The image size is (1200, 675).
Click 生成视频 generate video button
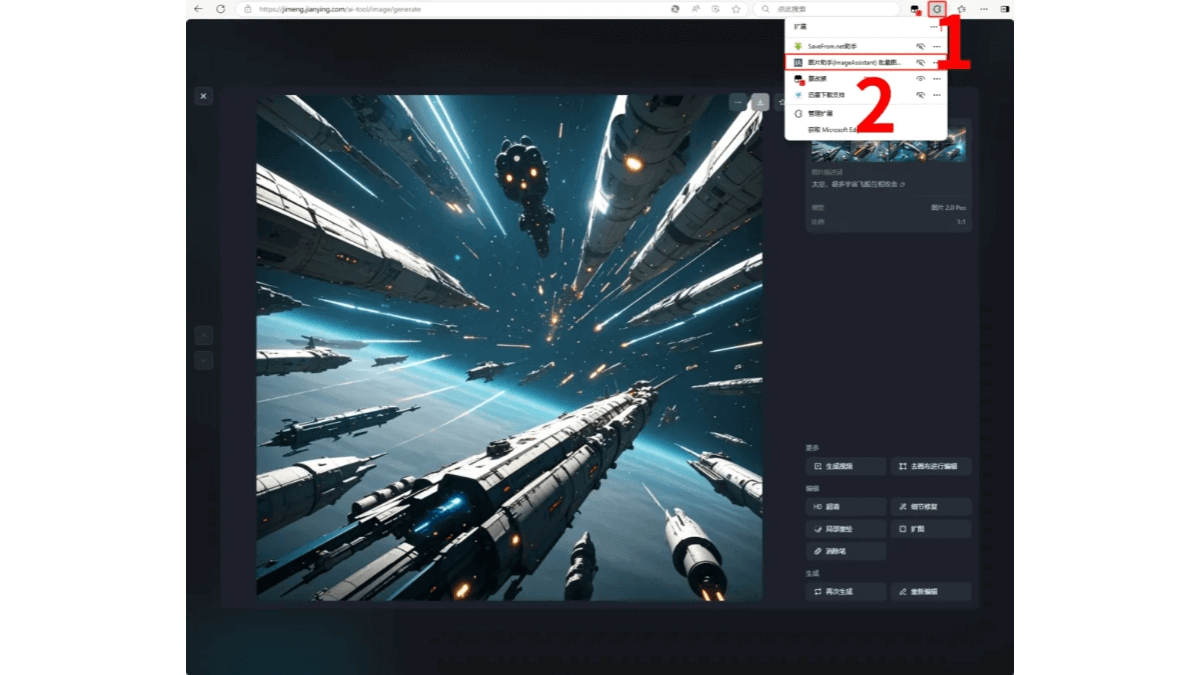pos(845,467)
